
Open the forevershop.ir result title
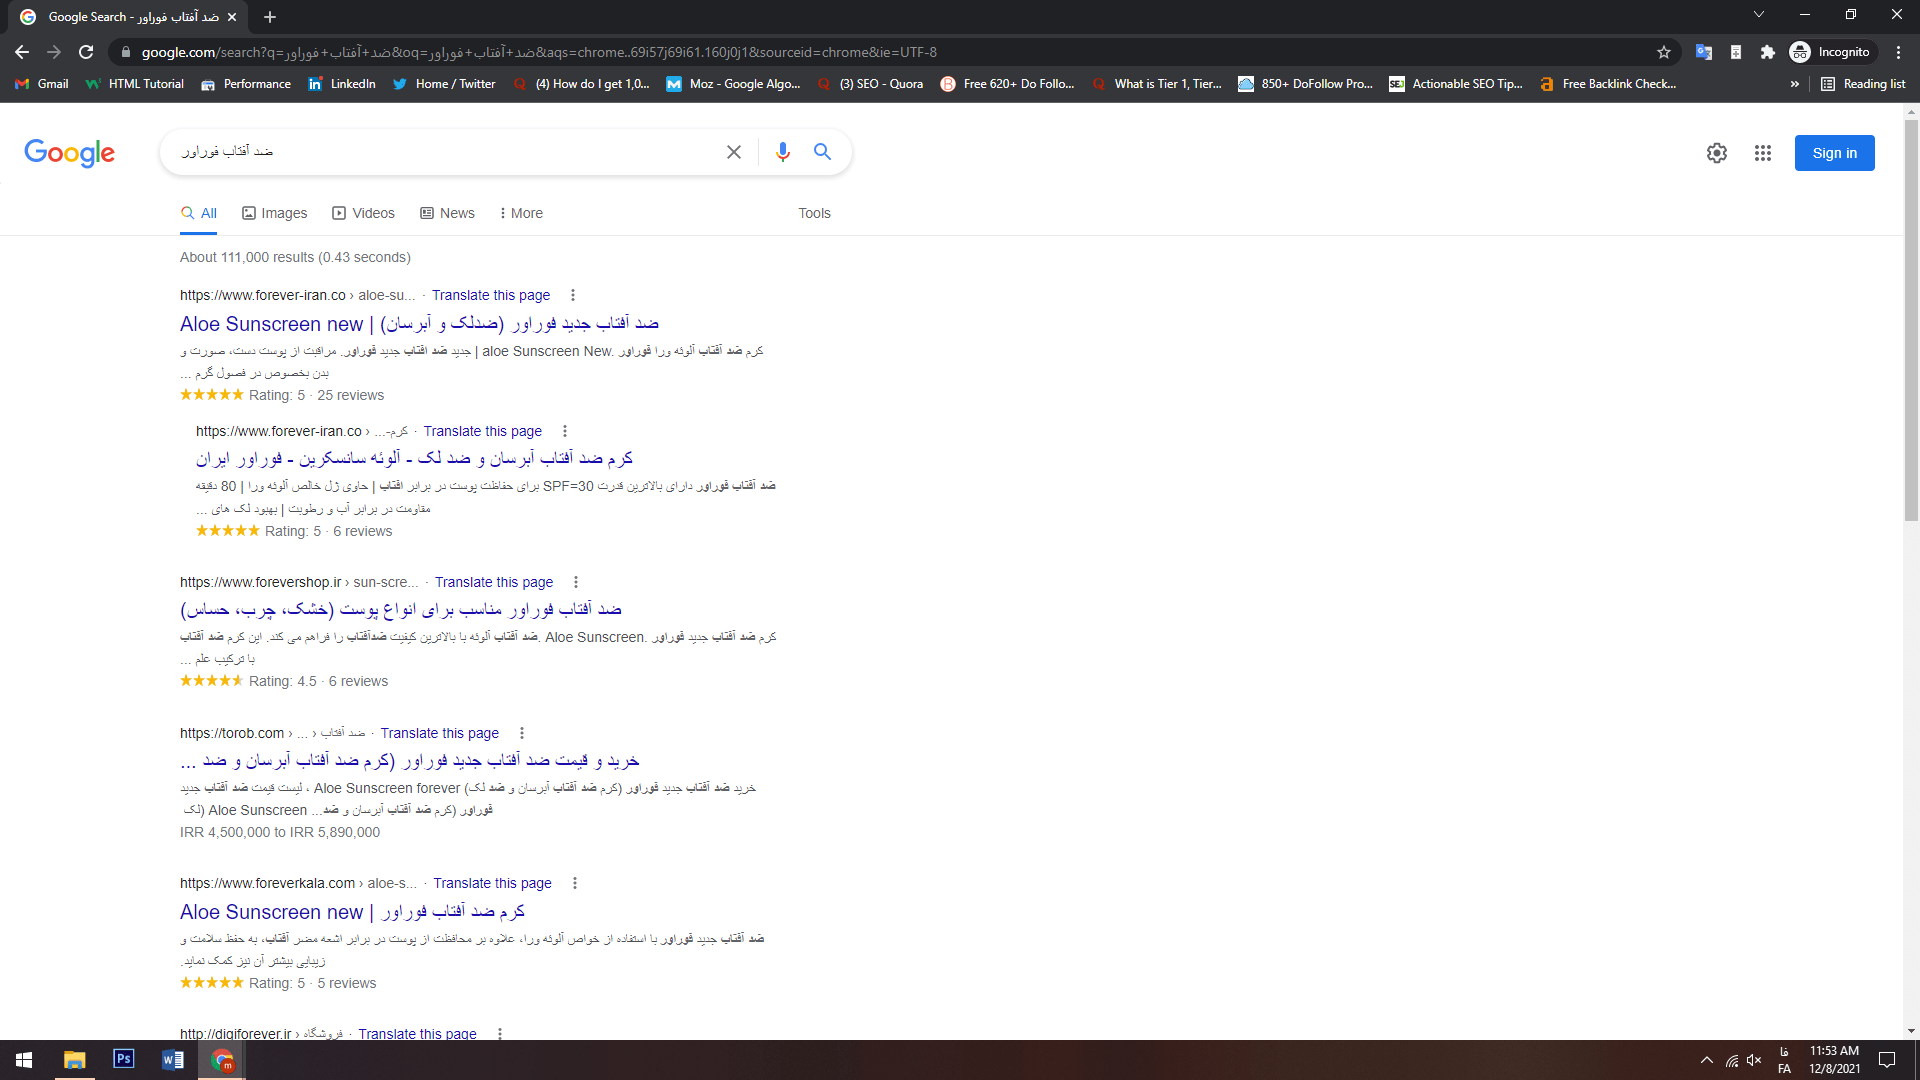point(401,609)
